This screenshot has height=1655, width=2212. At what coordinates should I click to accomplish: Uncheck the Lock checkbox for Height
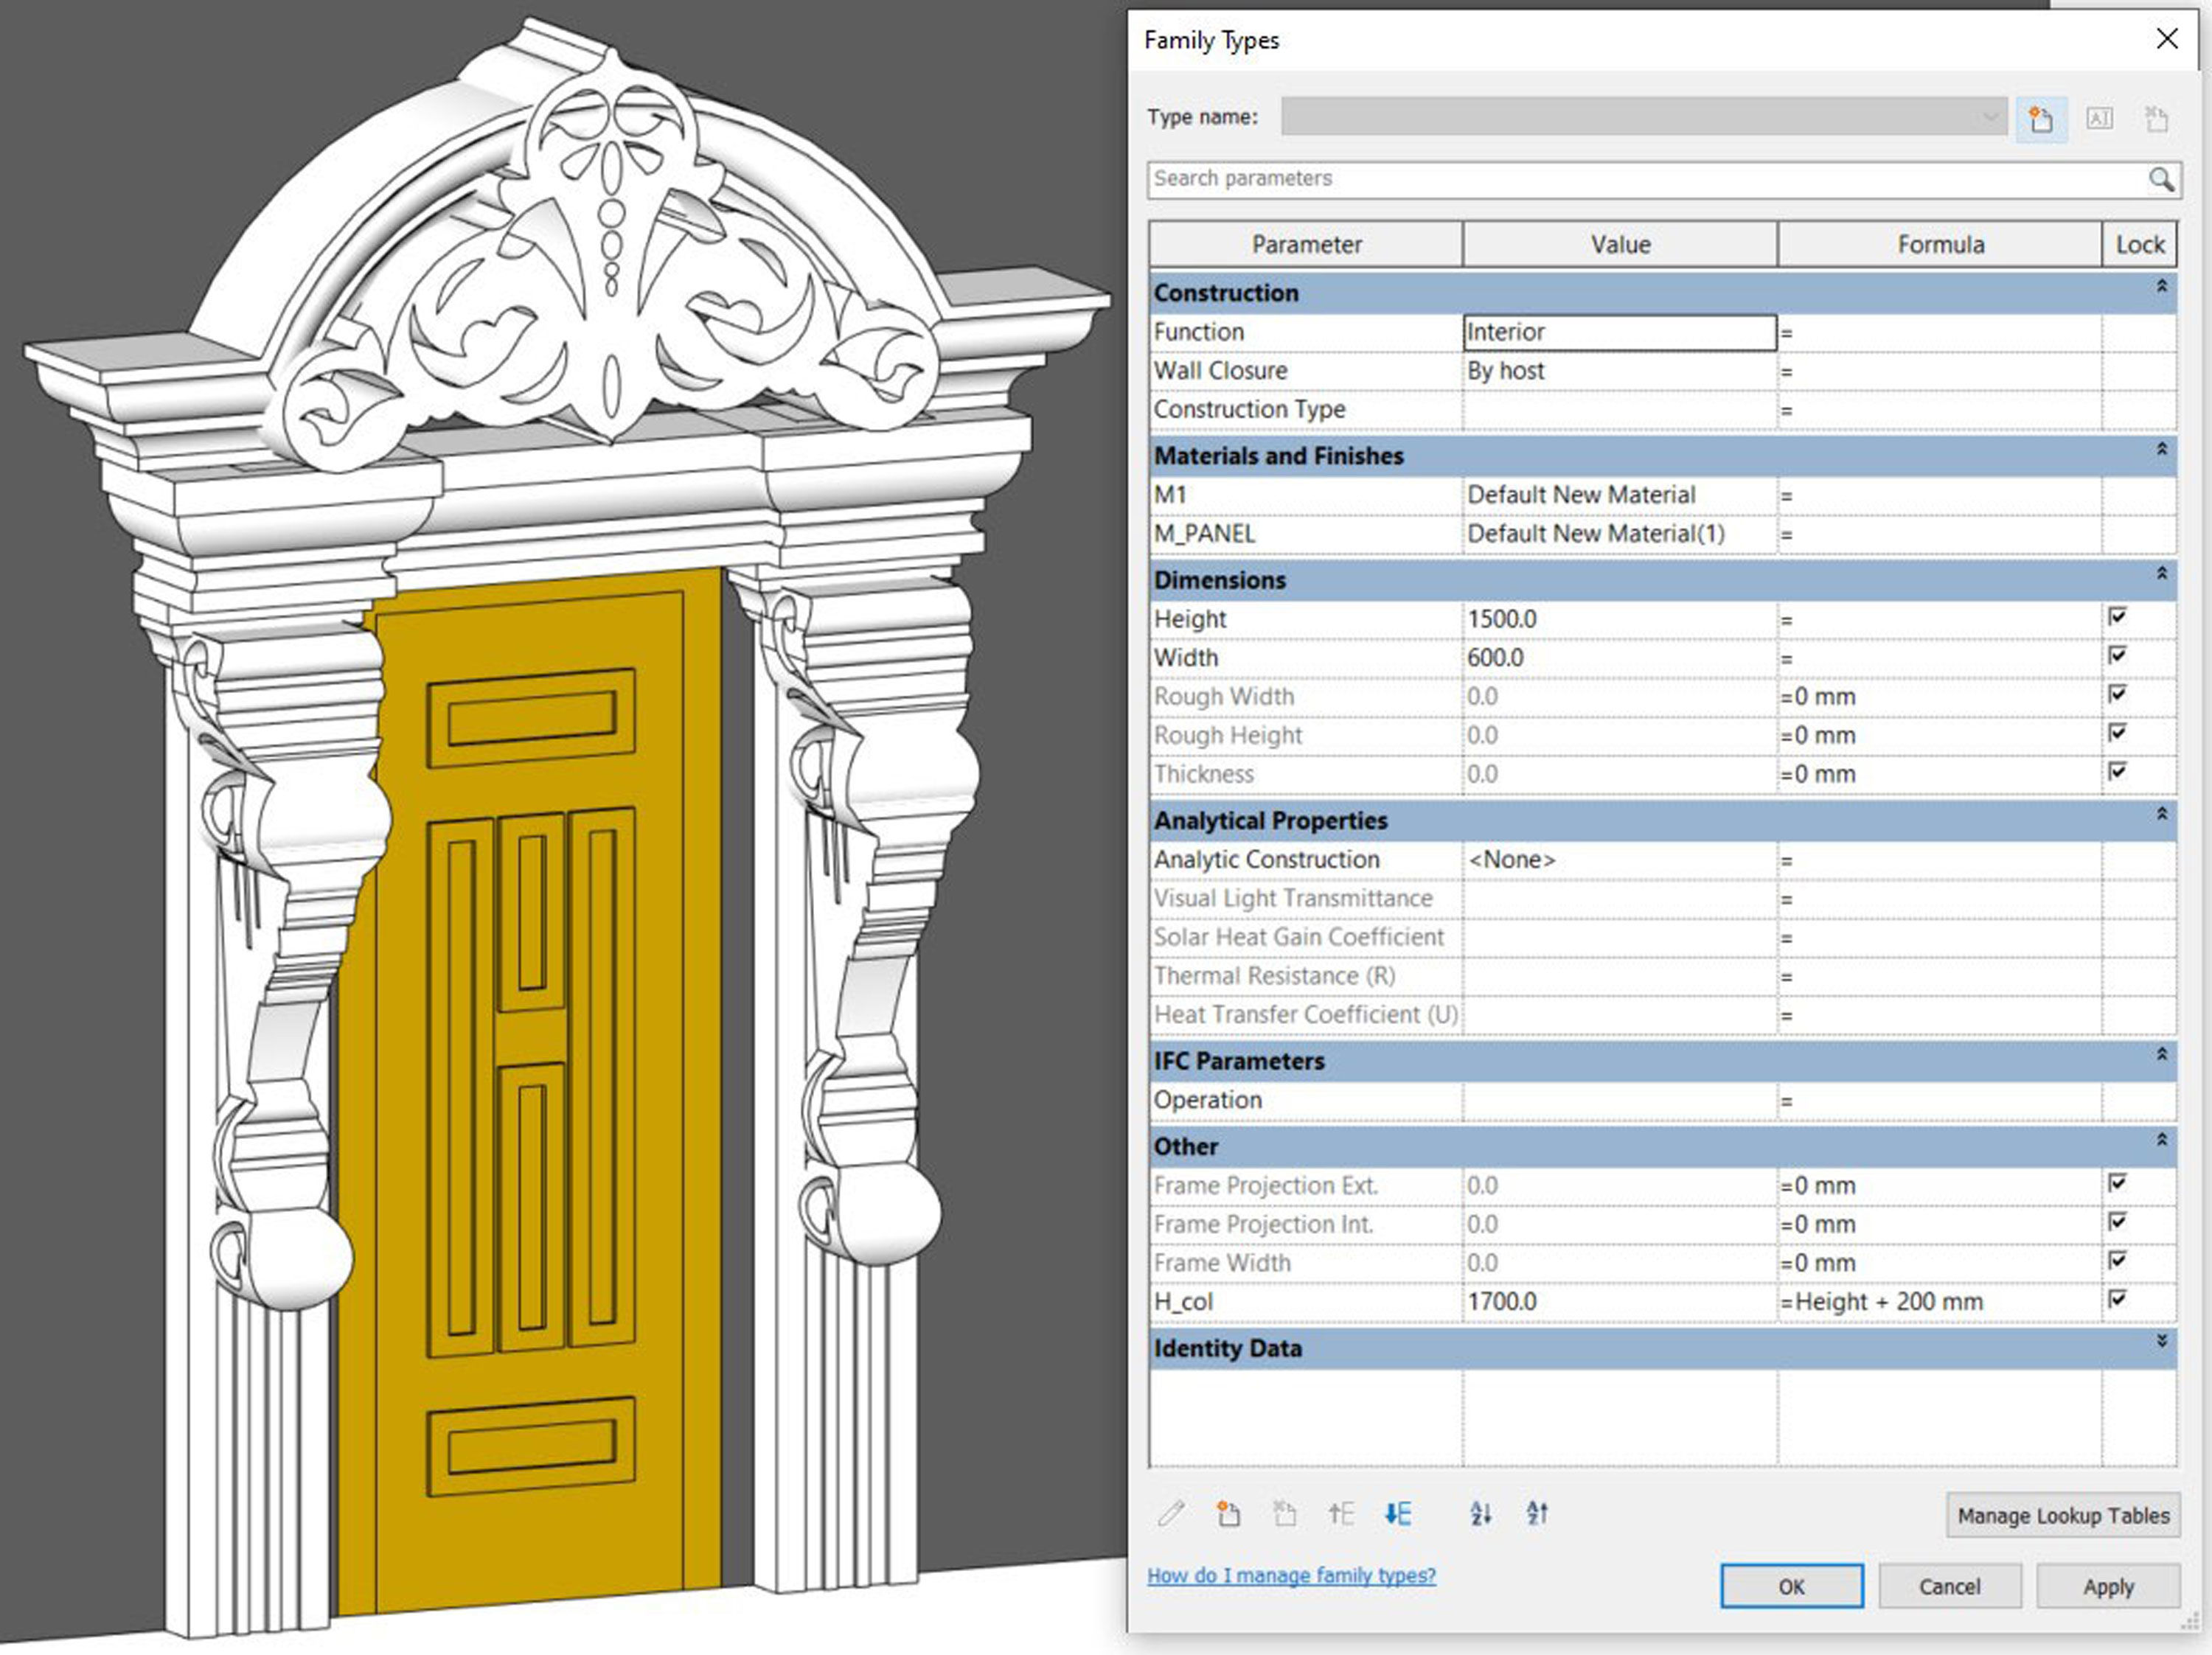[2117, 617]
